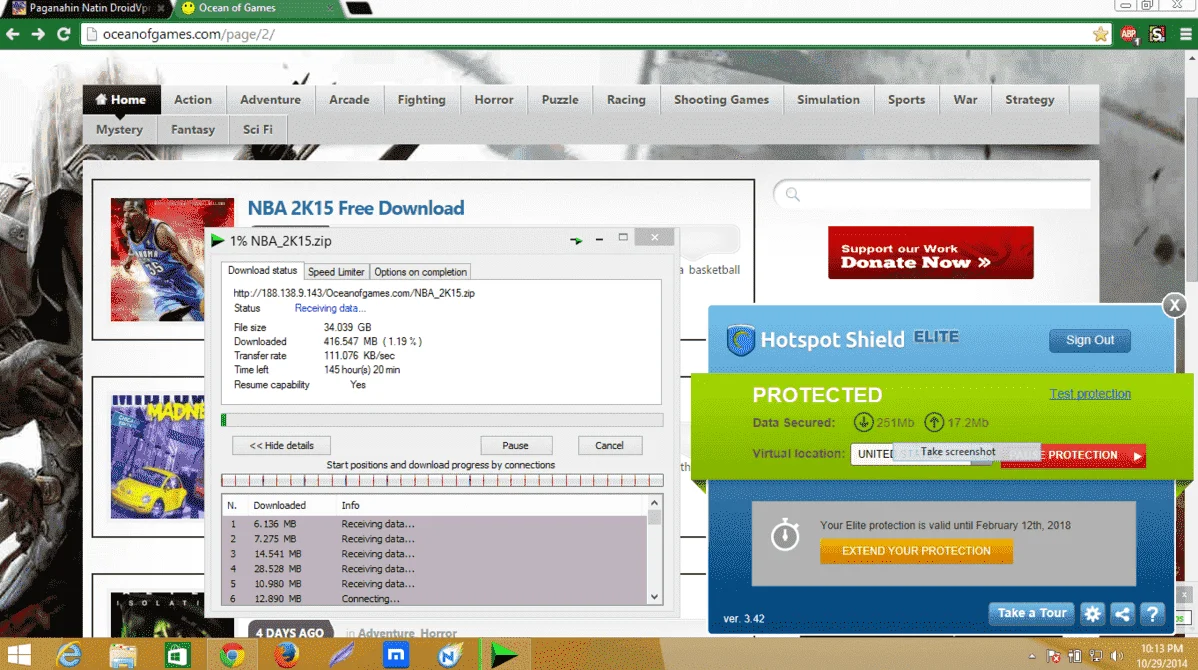This screenshot has width=1198, height=670.
Task: Open the Windows Start button
Action: (18, 655)
